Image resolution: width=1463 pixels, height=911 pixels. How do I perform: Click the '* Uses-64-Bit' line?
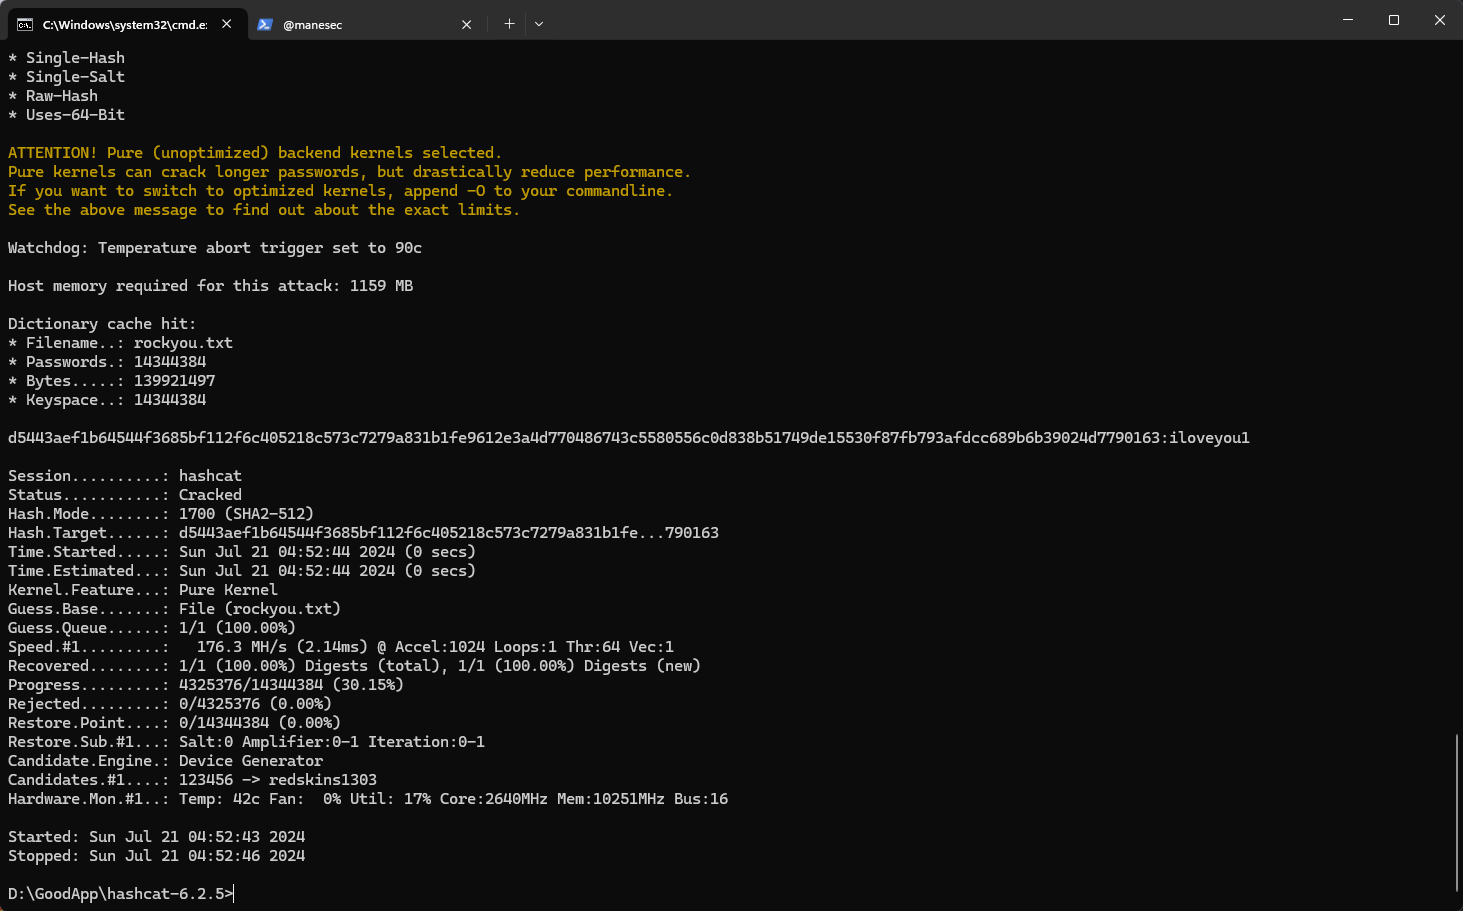tap(66, 115)
